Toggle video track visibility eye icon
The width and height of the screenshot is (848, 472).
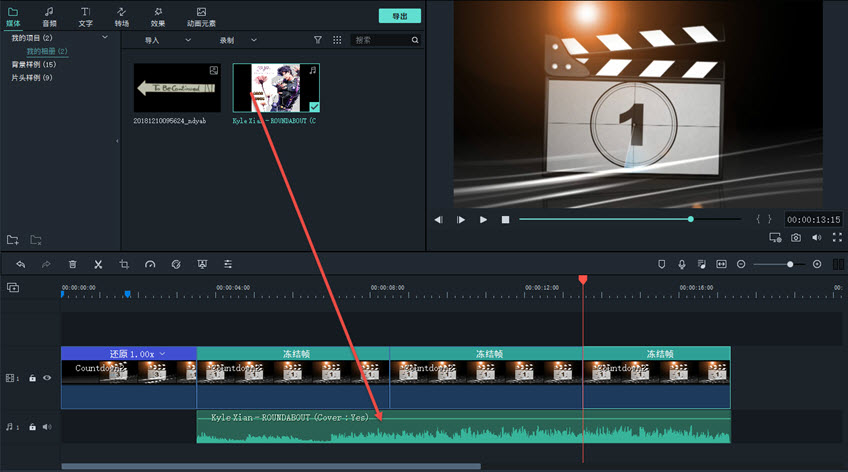(x=47, y=378)
